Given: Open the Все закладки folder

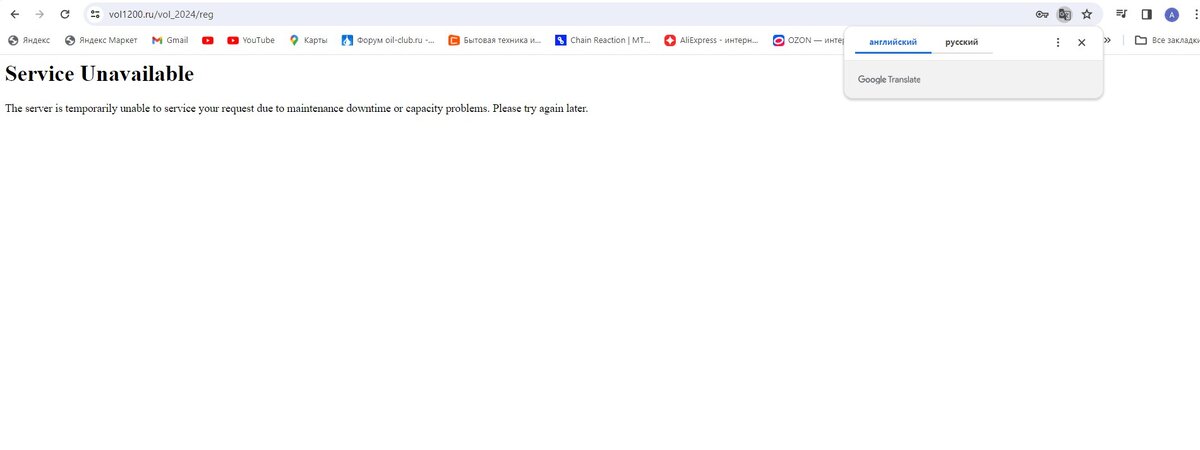Looking at the screenshot, I should click(x=1165, y=40).
